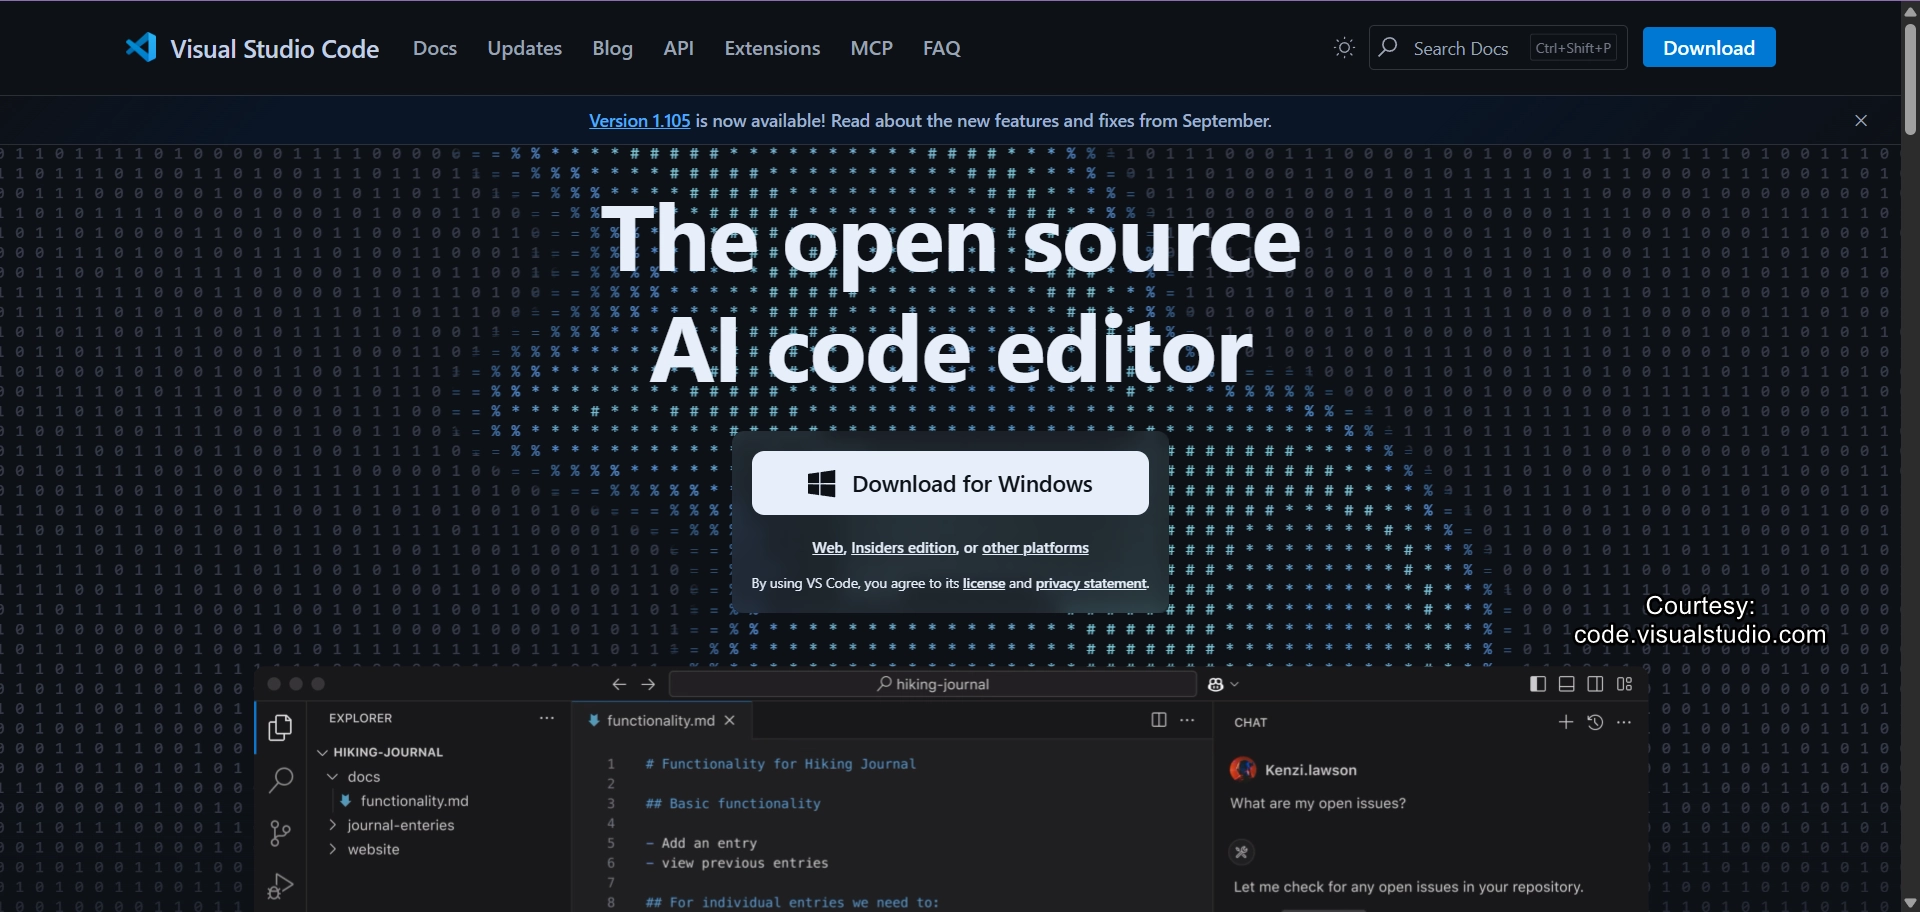Collapse the HIKING-JOURNAL root folder
This screenshot has width=1920, height=912.
(x=323, y=752)
